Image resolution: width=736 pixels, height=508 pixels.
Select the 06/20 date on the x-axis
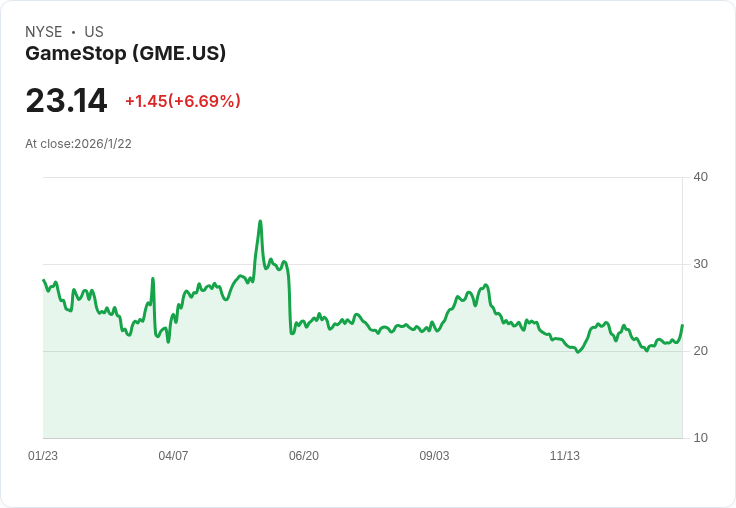pos(304,456)
